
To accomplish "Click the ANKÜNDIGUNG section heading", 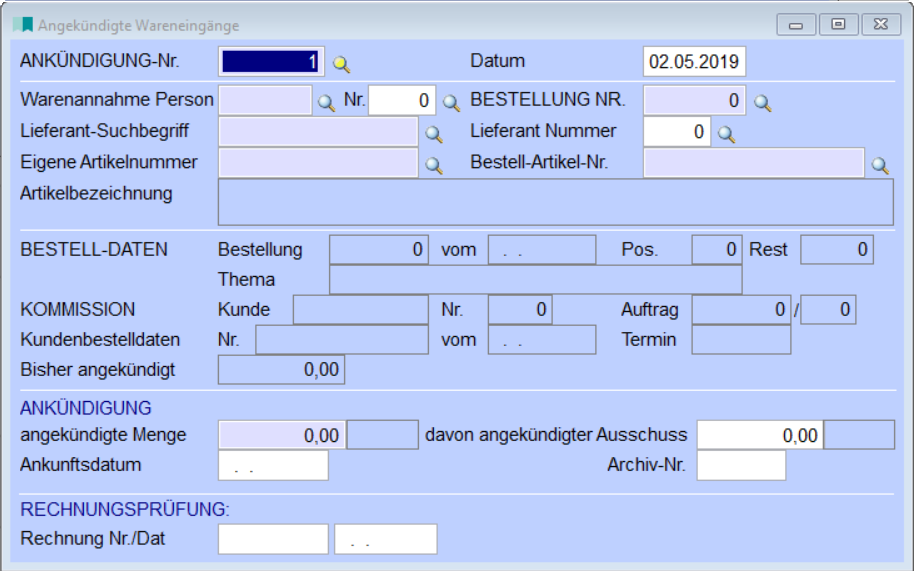I will pyautogui.click(x=86, y=408).
